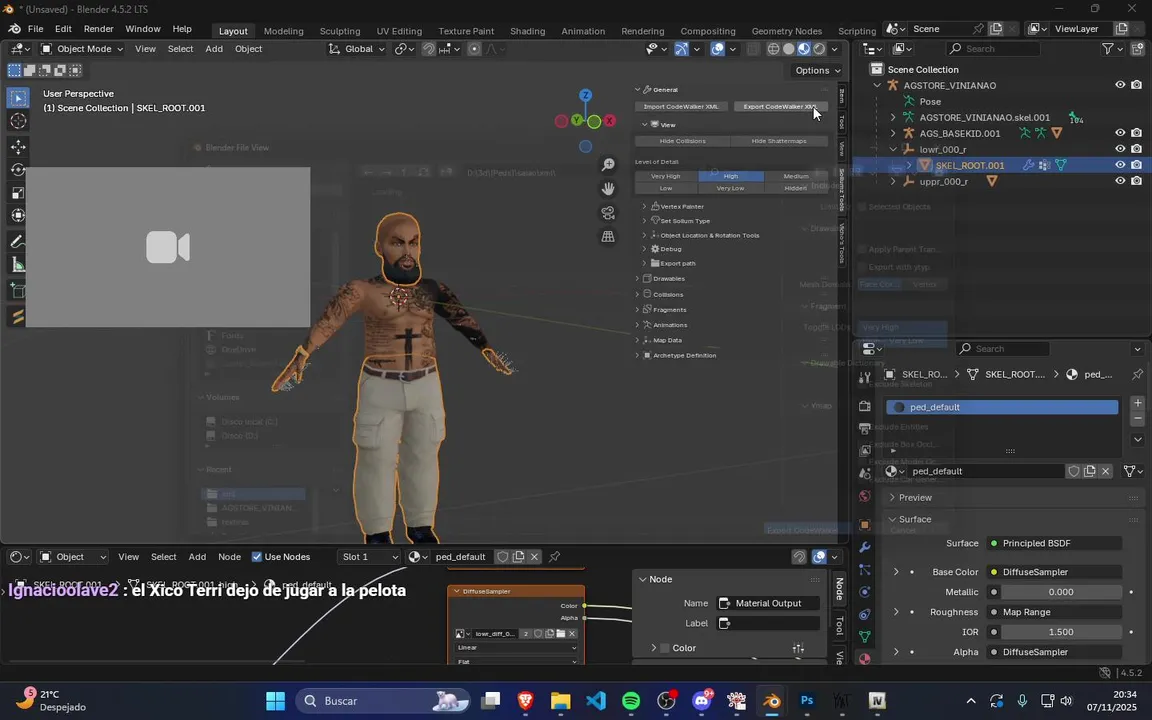Screen dimensions: 1152x720
Task: Switch to solid viewport shading
Action: (x=788, y=48)
